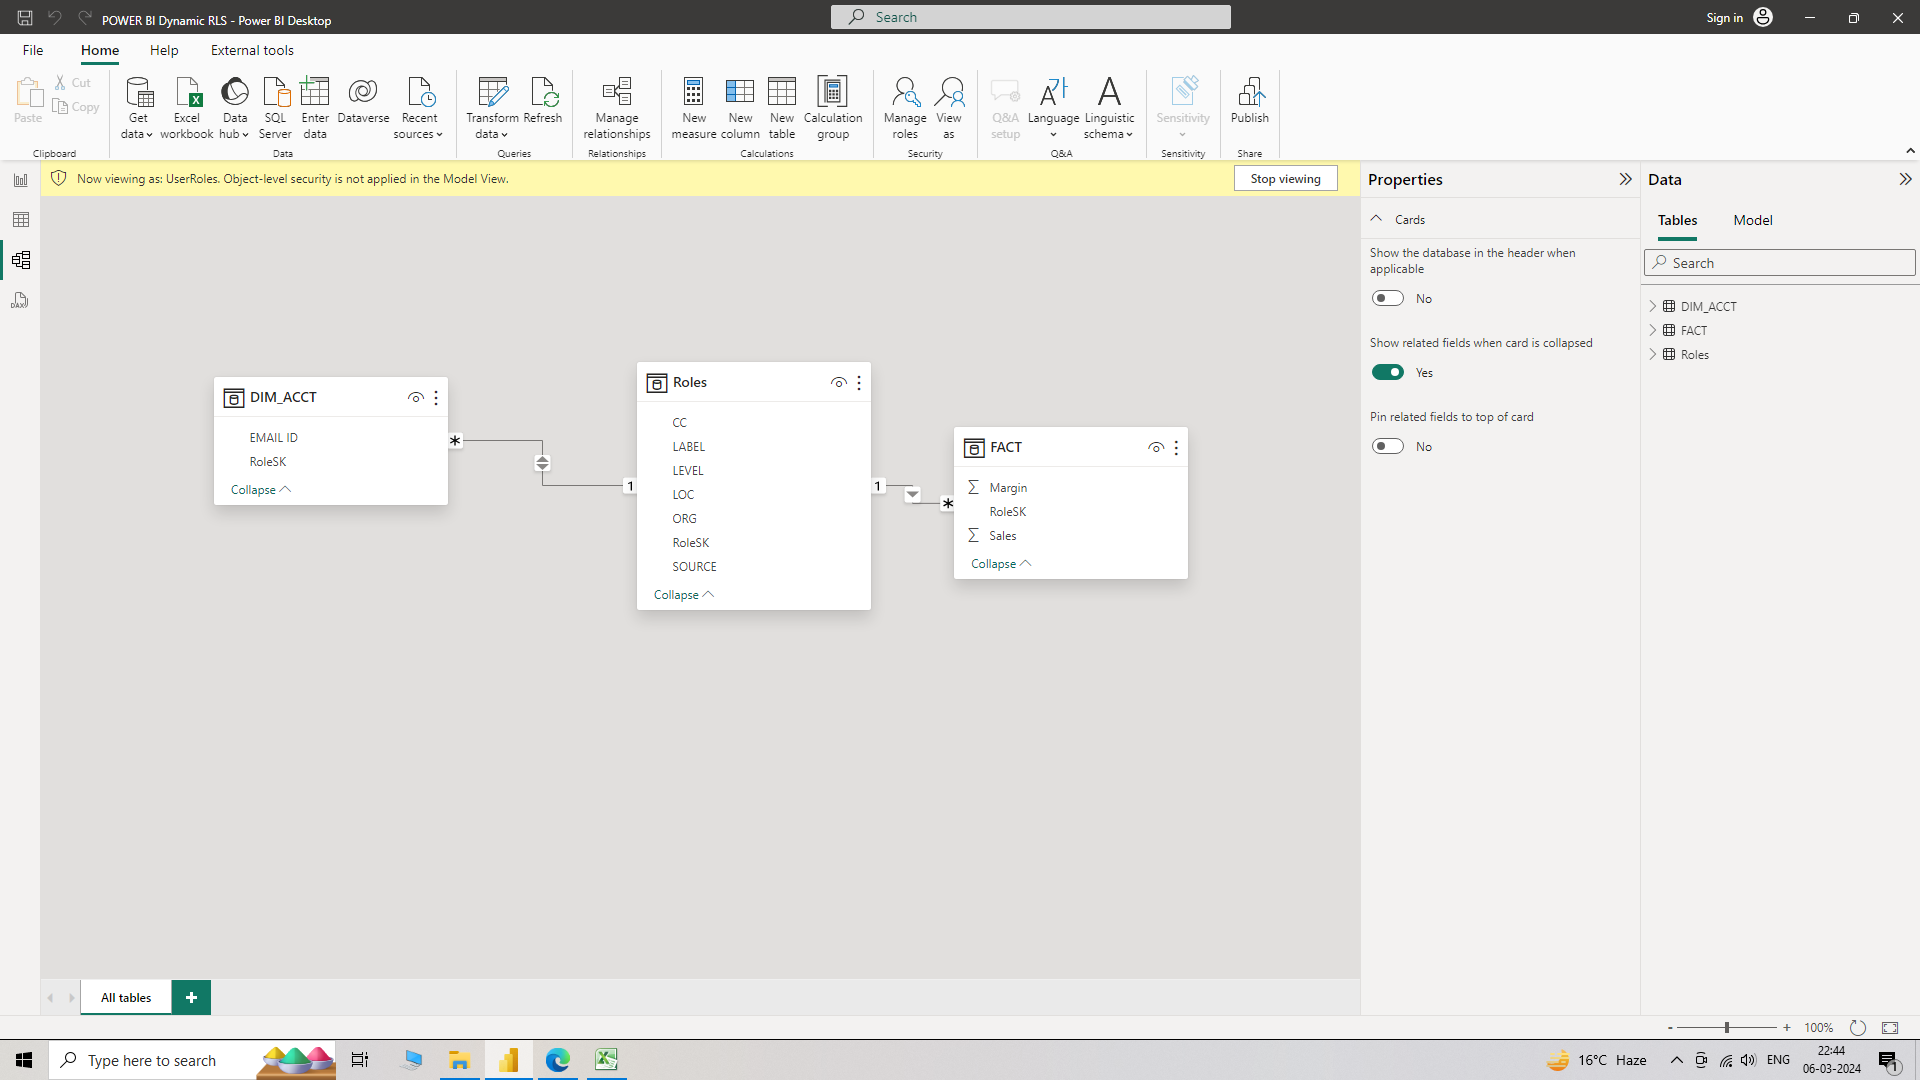Toggle Show the database in header

tap(1388, 298)
